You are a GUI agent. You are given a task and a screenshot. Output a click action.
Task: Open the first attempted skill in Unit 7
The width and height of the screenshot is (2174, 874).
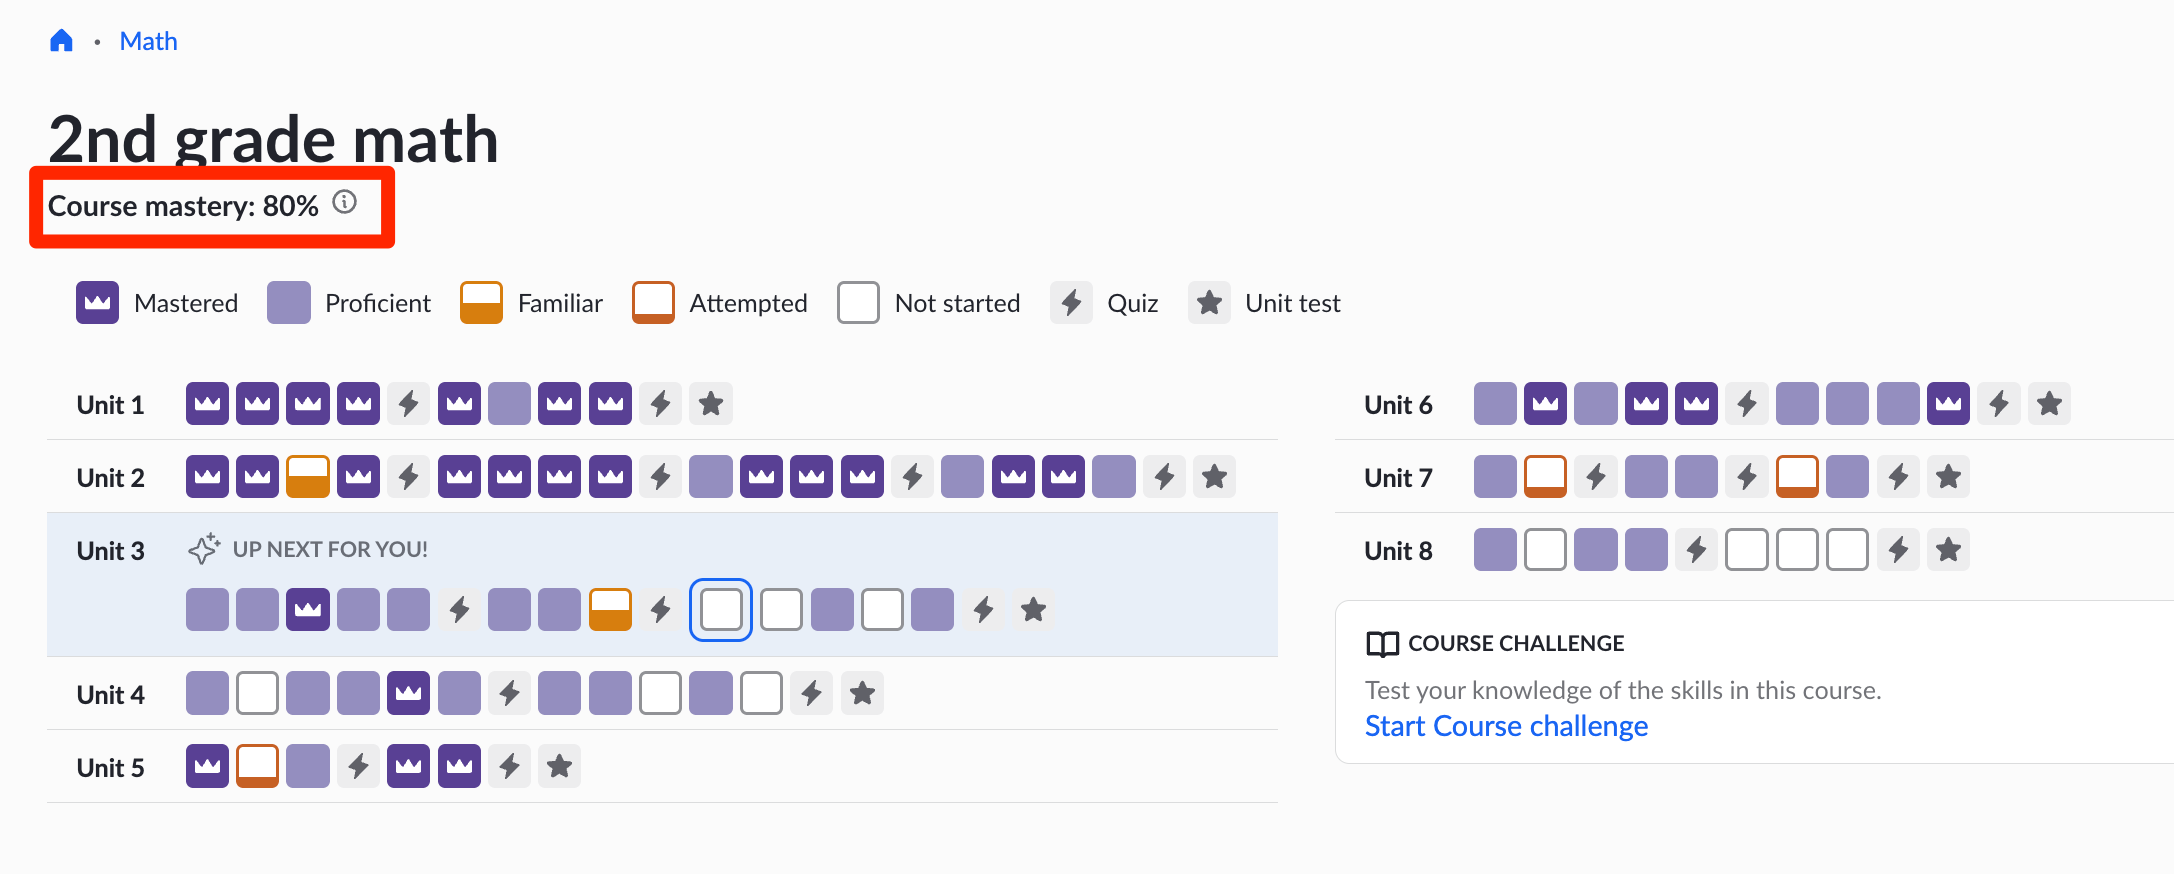point(1546,477)
